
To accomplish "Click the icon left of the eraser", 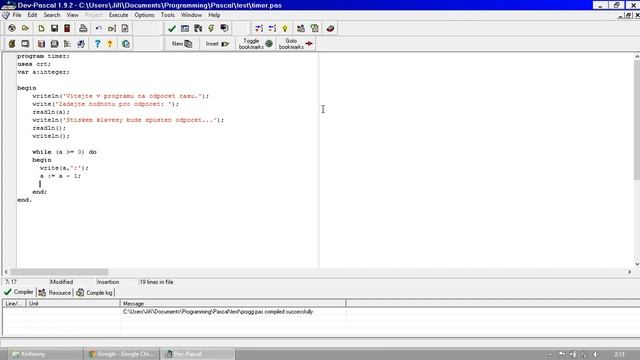I will 315,28.
